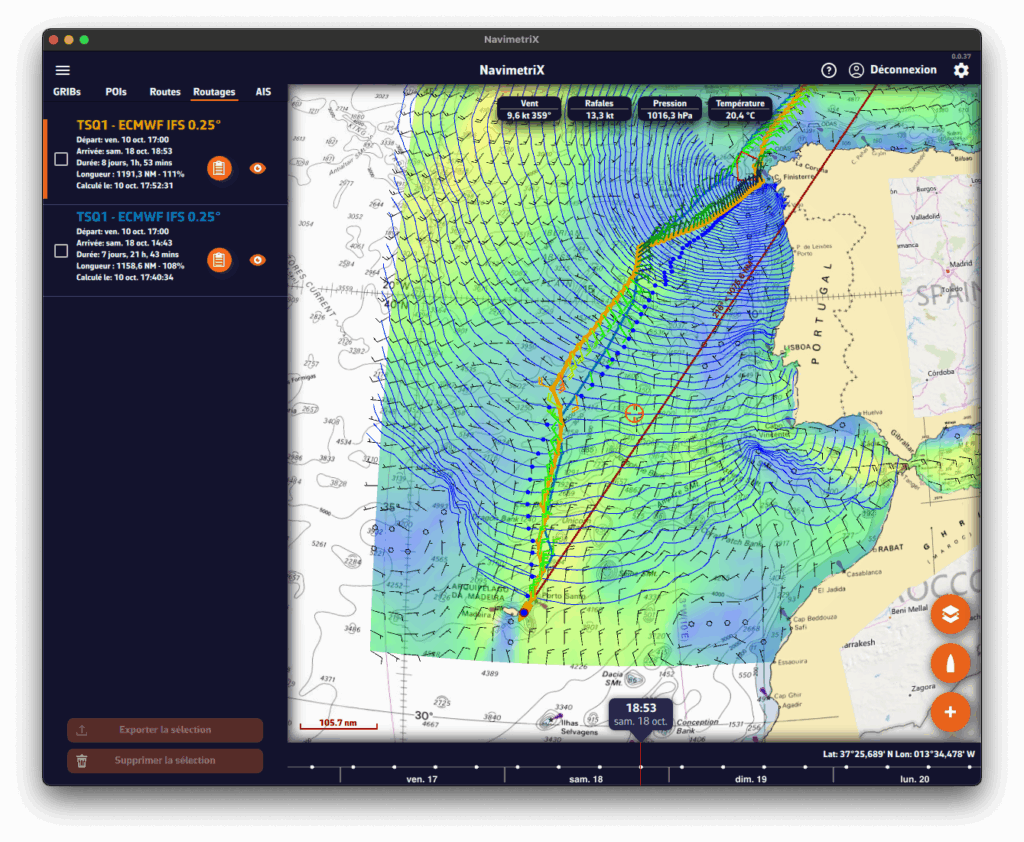Check the first TSQ1 routing checkbox
Image resolution: width=1024 pixels, height=842 pixels.
[x=61, y=159]
